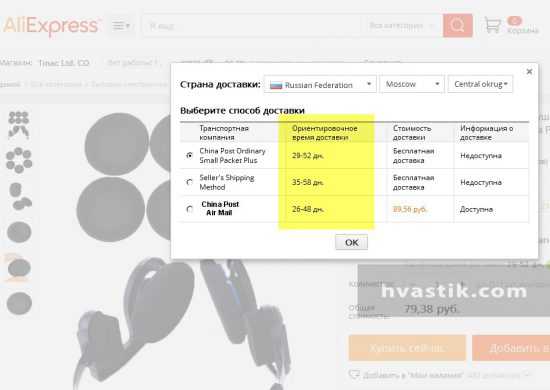This screenshot has width=550, height=390.
Task: Open the hamburger categories menu icon
Action: [x=121, y=26]
